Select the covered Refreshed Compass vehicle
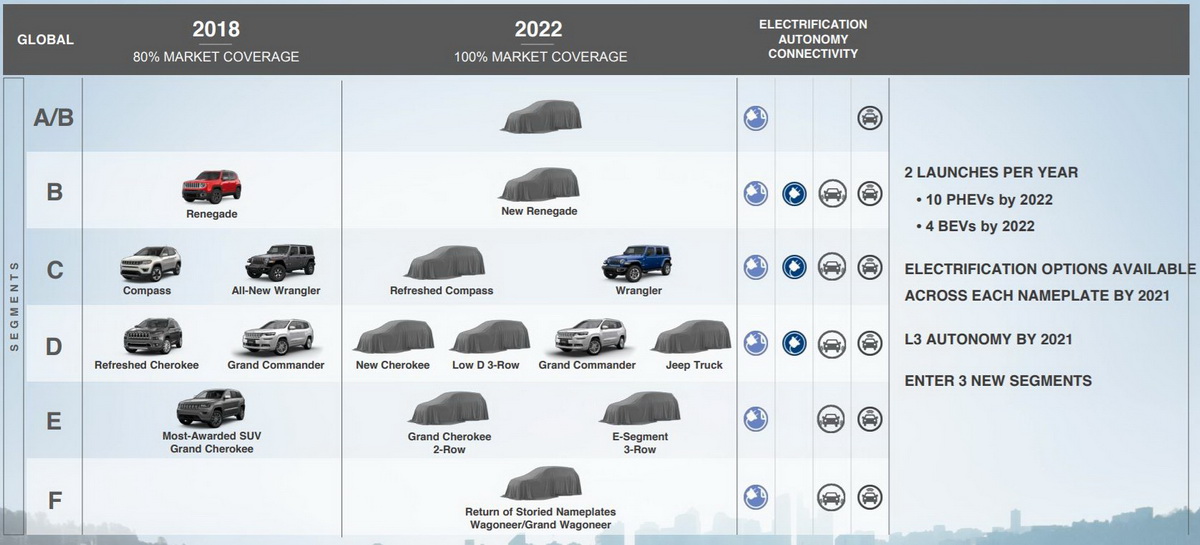The height and width of the screenshot is (545, 1200). [445, 262]
